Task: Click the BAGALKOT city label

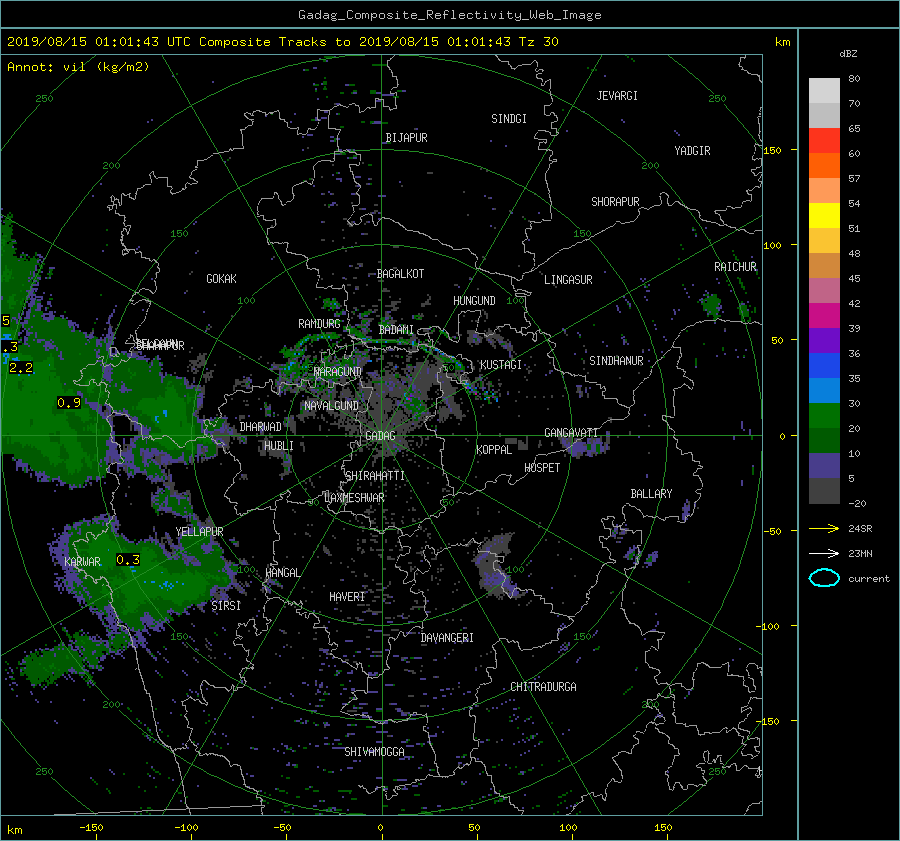Action: pyautogui.click(x=400, y=274)
